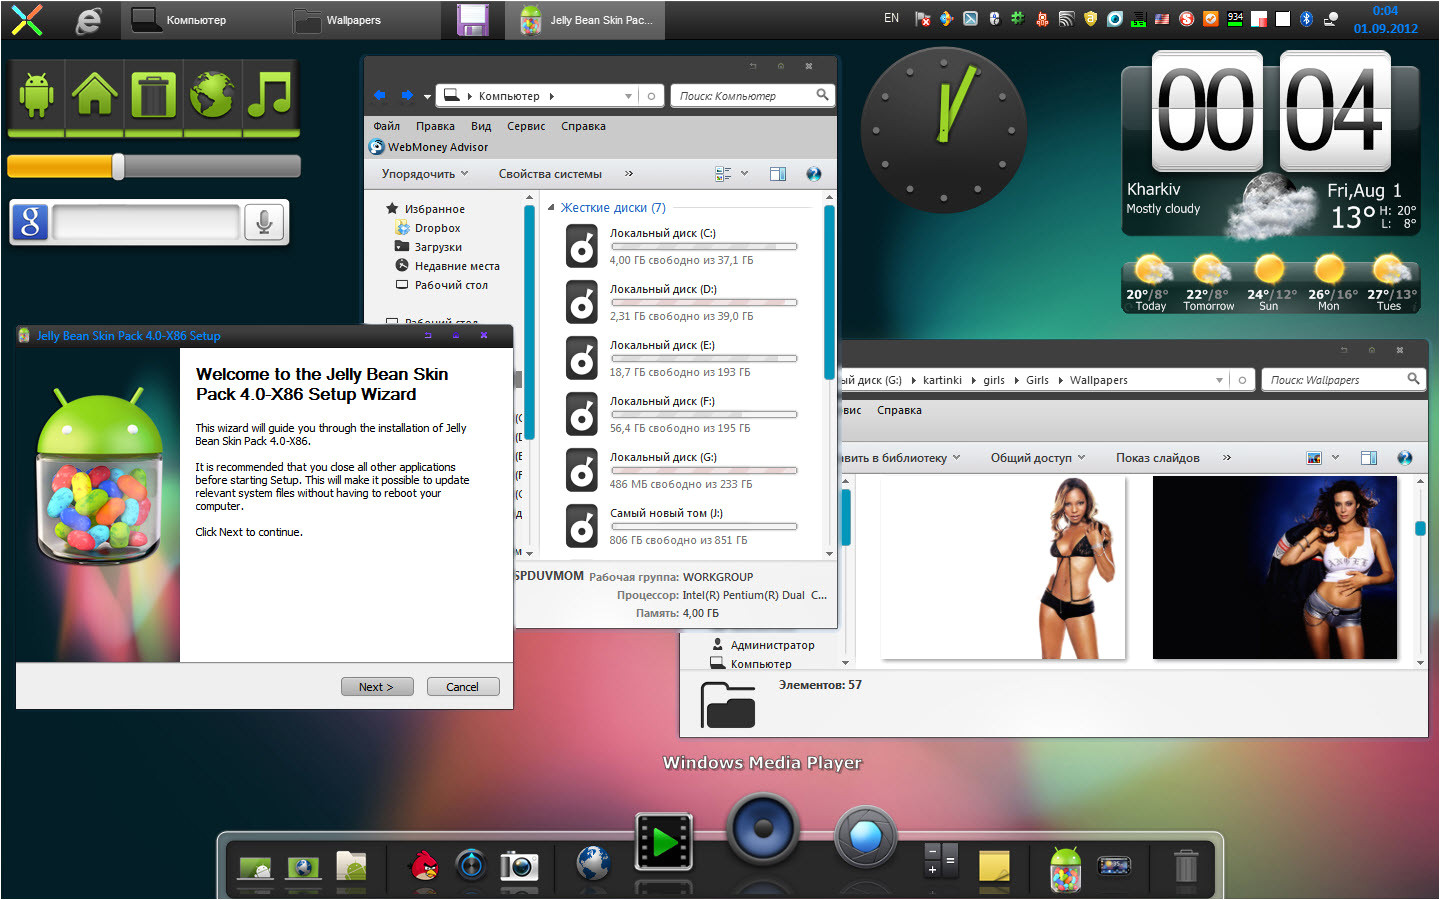Viewport: 1440px width, 900px height.
Task: Click WebMoney Advisor toolbar item
Action: coord(429,147)
